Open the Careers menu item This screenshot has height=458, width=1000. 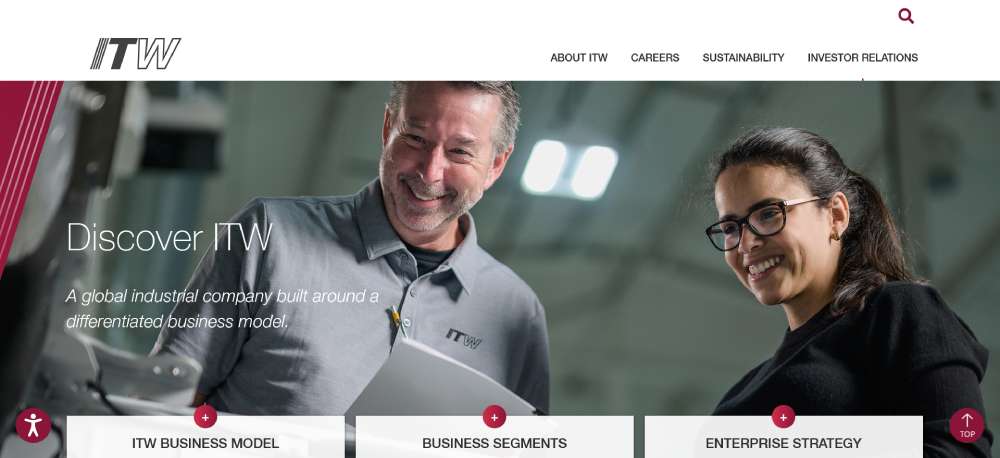click(x=655, y=57)
